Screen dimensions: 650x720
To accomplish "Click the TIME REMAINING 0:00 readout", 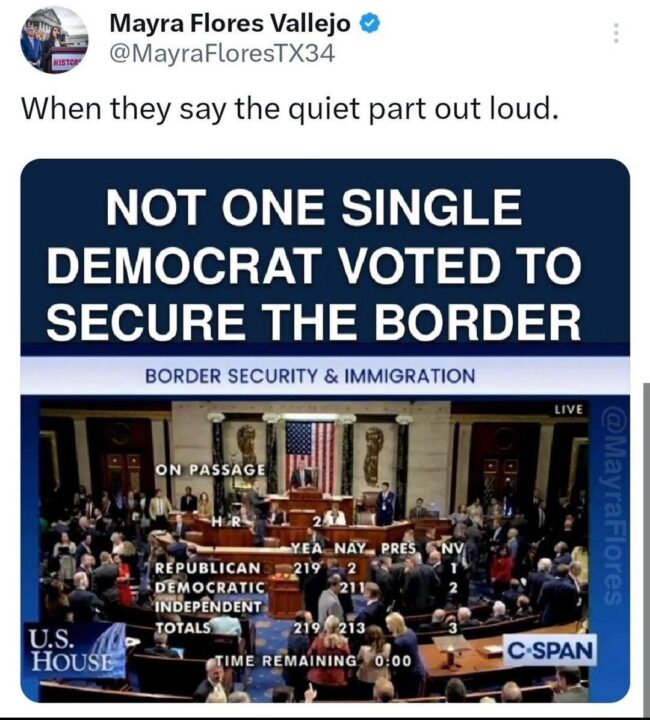I will pos(314,661).
